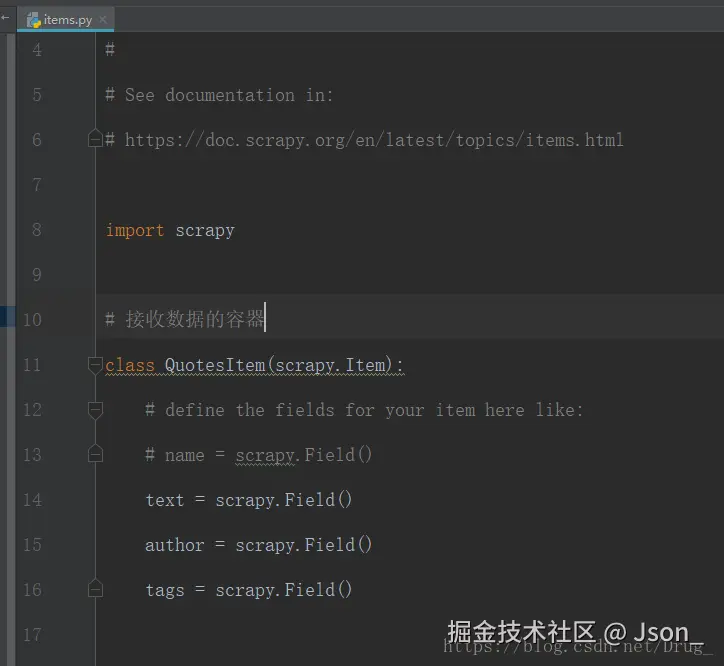Collapse the QuotesItem class fold marker on line 11
724x666 pixels.
[95, 364]
